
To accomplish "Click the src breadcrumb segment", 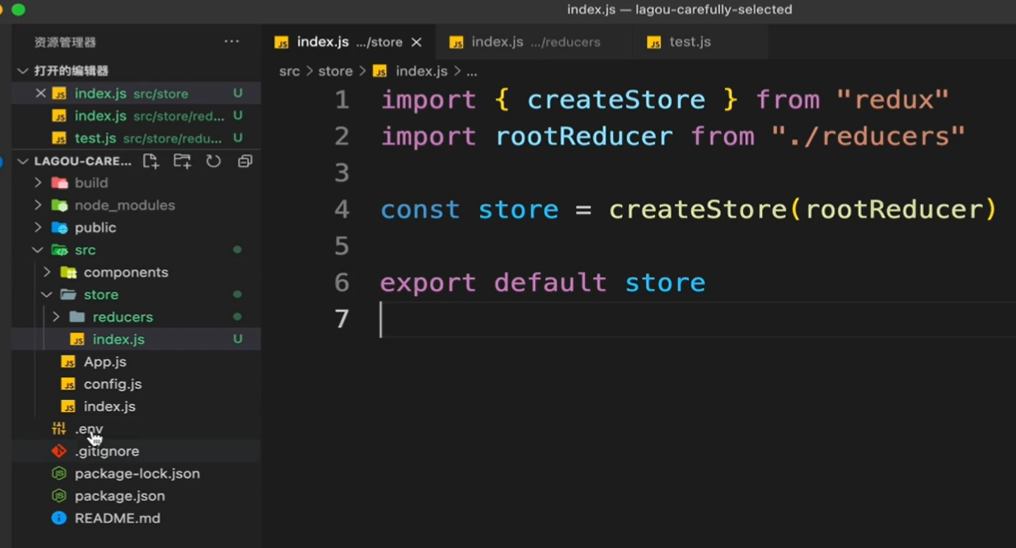I will point(289,71).
